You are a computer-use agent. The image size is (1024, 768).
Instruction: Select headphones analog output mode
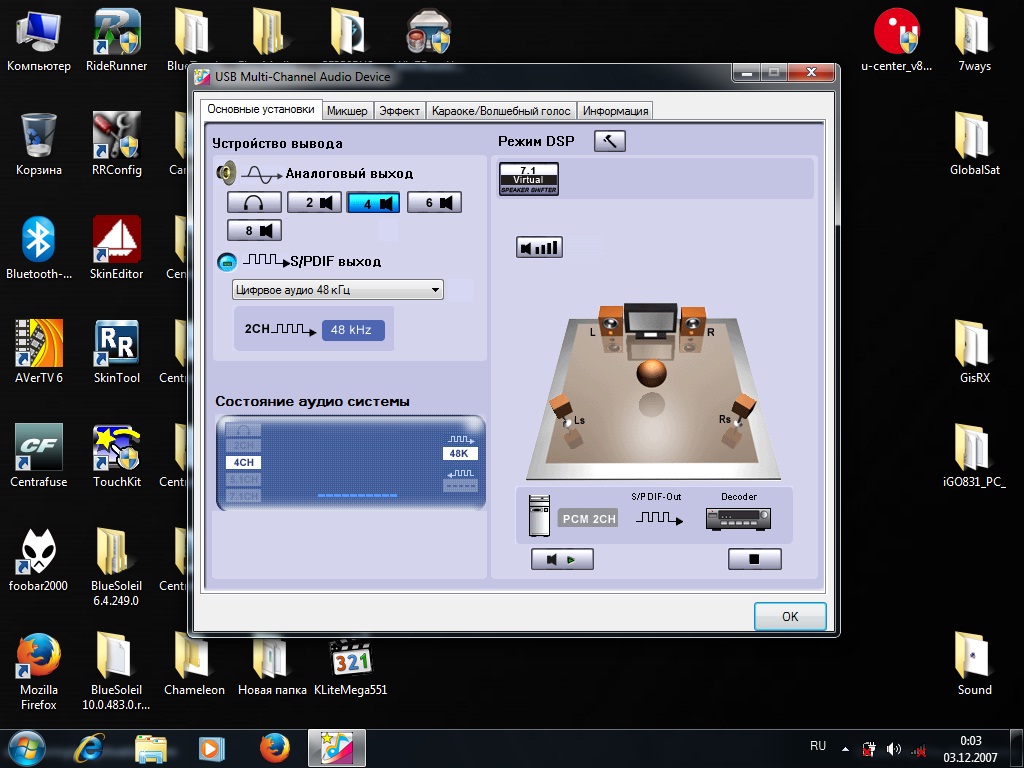(254, 203)
